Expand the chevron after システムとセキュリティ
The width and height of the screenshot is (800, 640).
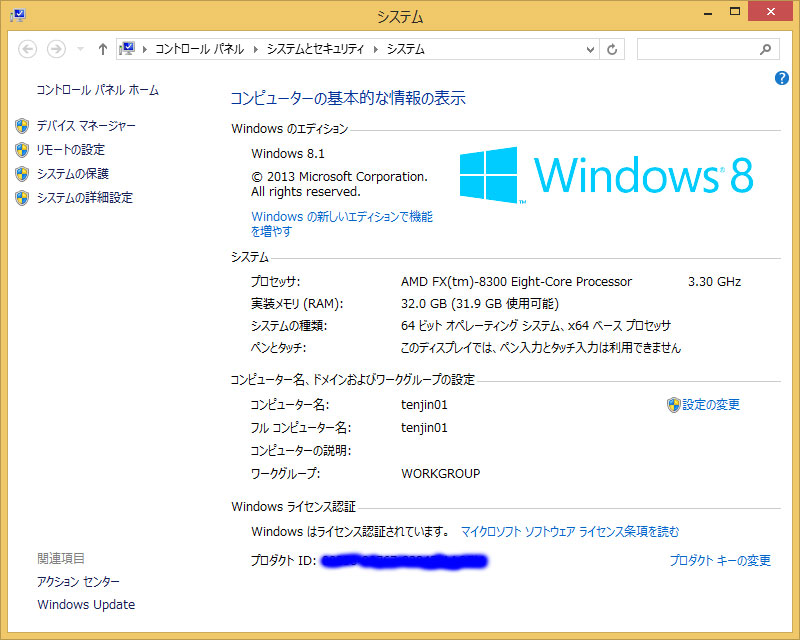(x=376, y=50)
